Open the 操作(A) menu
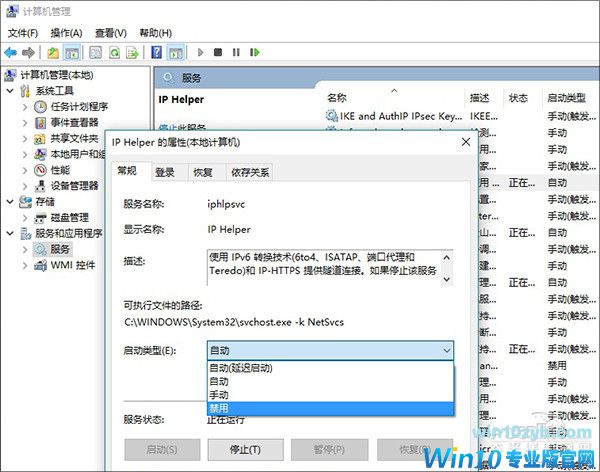The image size is (600, 472). pos(66,33)
